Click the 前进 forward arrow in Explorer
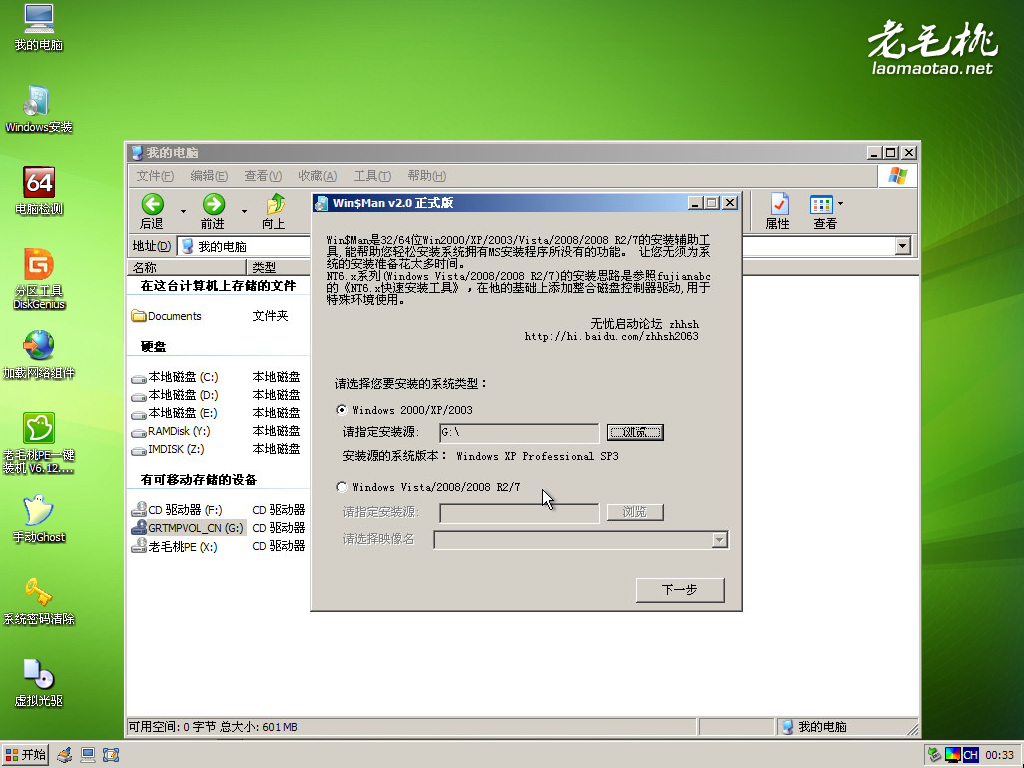Screen dimensions: 1024x768 pyautogui.click(x=213, y=212)
